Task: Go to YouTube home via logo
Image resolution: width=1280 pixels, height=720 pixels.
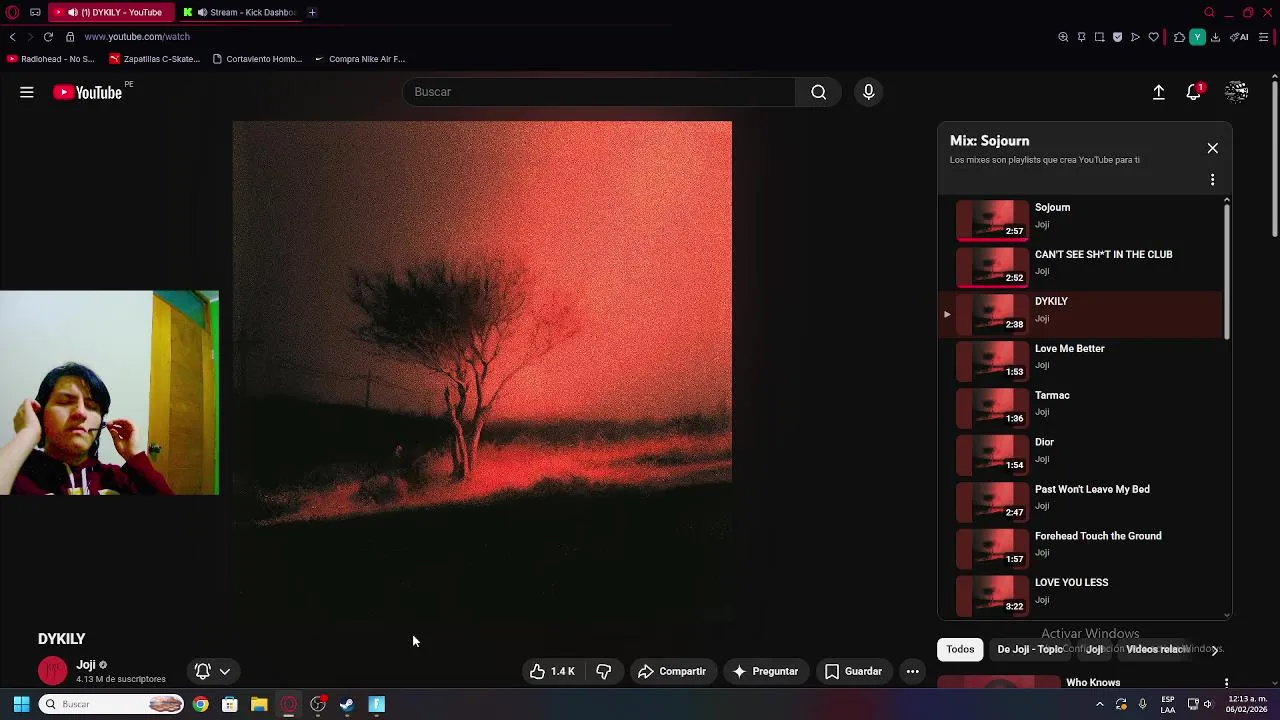Action: coord(87,92)
